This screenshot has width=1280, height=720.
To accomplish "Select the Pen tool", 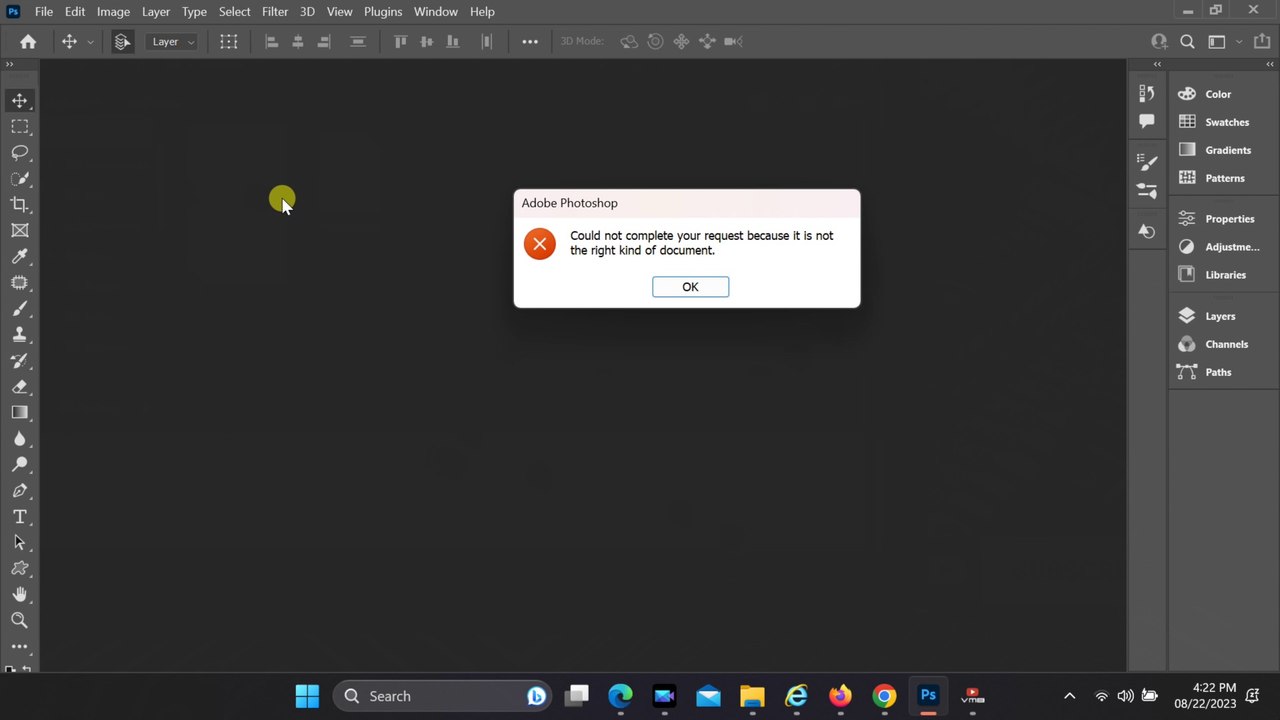I will pyautogui.click(x=19, y=490).
